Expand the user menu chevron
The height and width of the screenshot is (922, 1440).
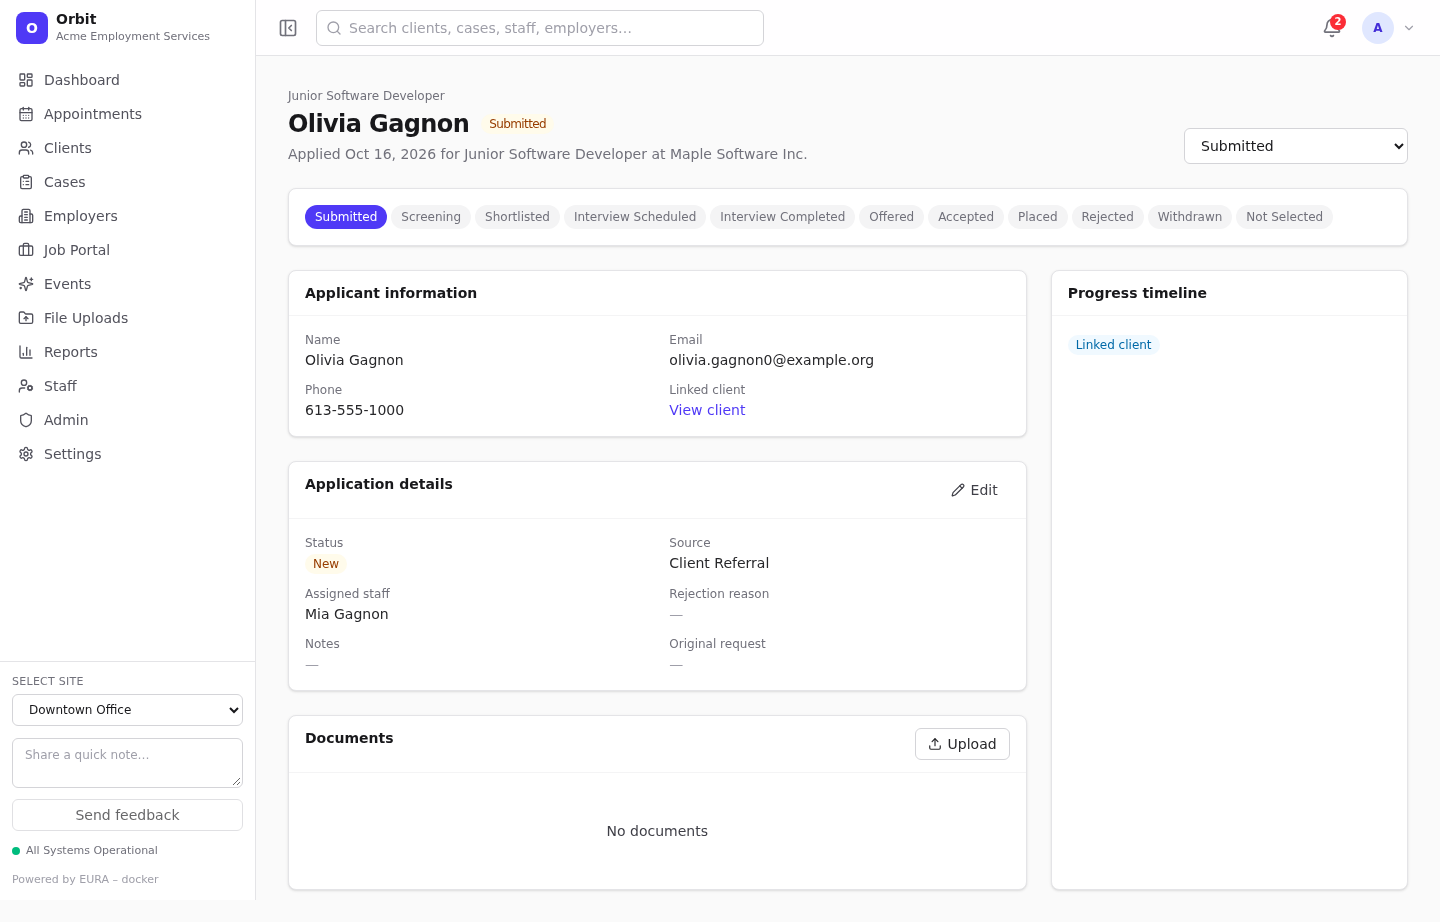pos(1409,28)
